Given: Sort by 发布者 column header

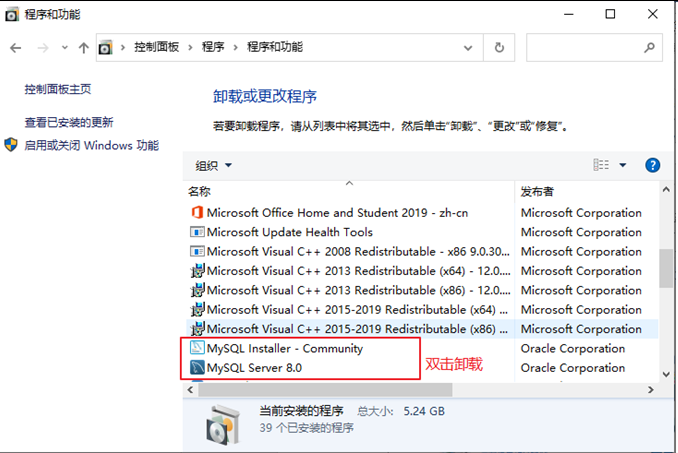Looking at the screenshot, I should point(537,191).
